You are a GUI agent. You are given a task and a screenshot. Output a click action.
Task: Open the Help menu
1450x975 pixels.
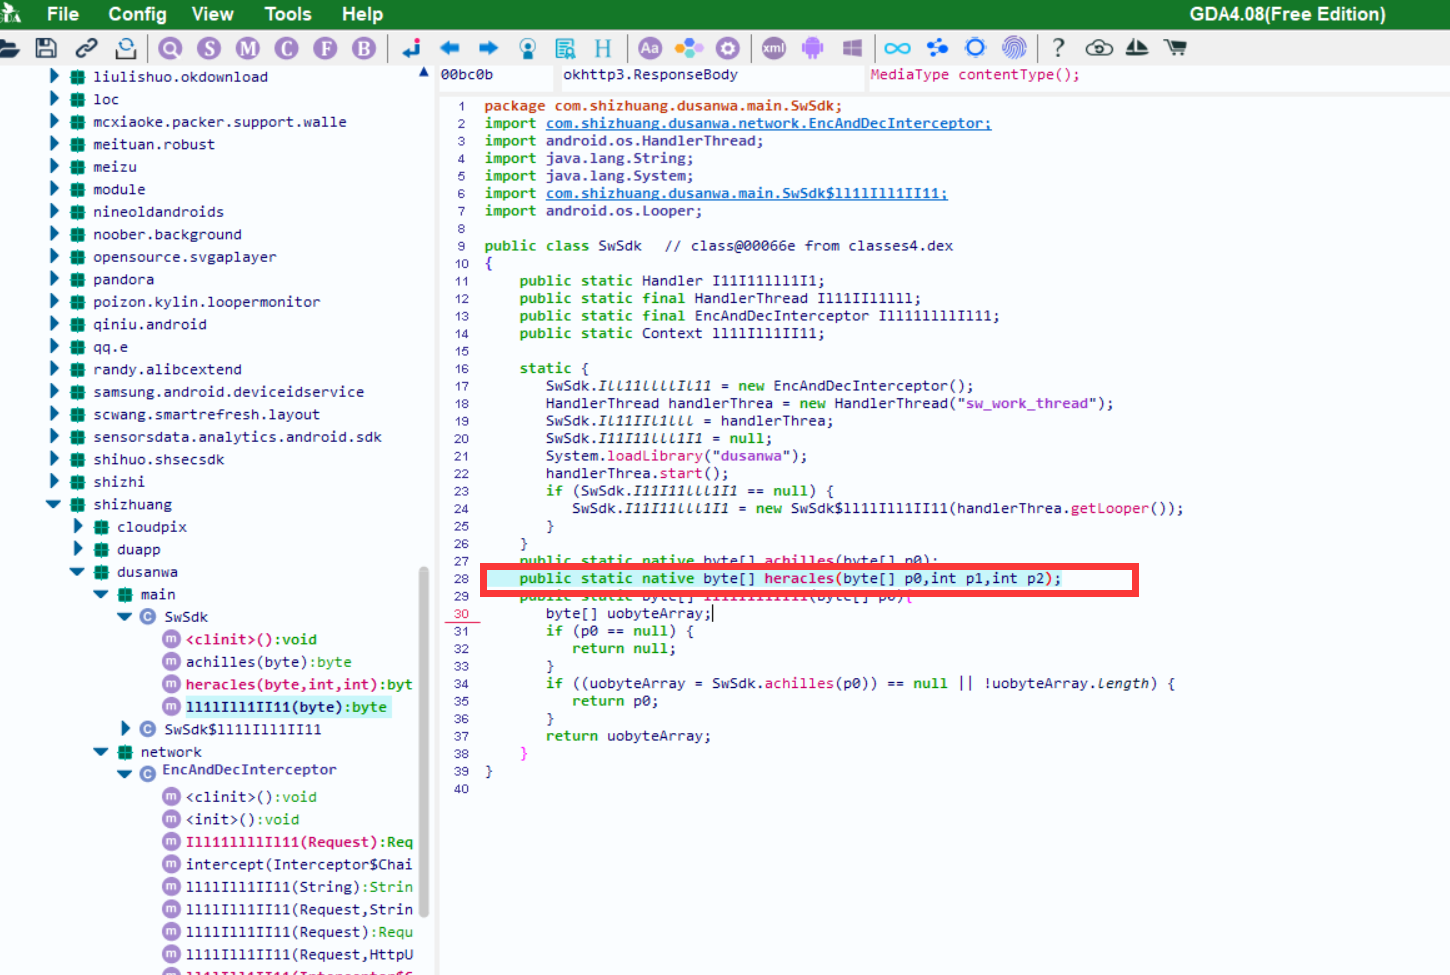[362, 14]
